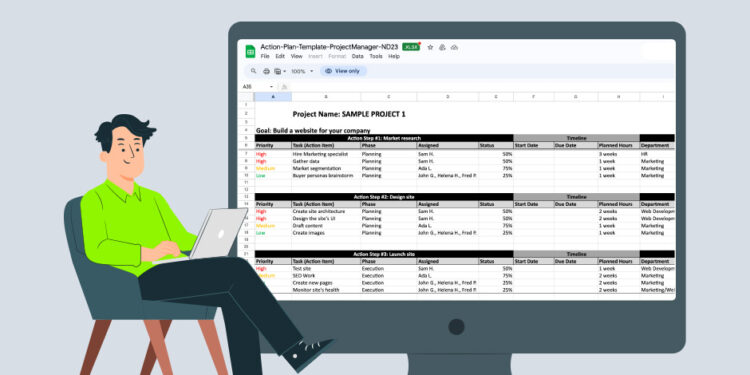750x375 pixels.
Task: Select column A header
Action: 273,97
